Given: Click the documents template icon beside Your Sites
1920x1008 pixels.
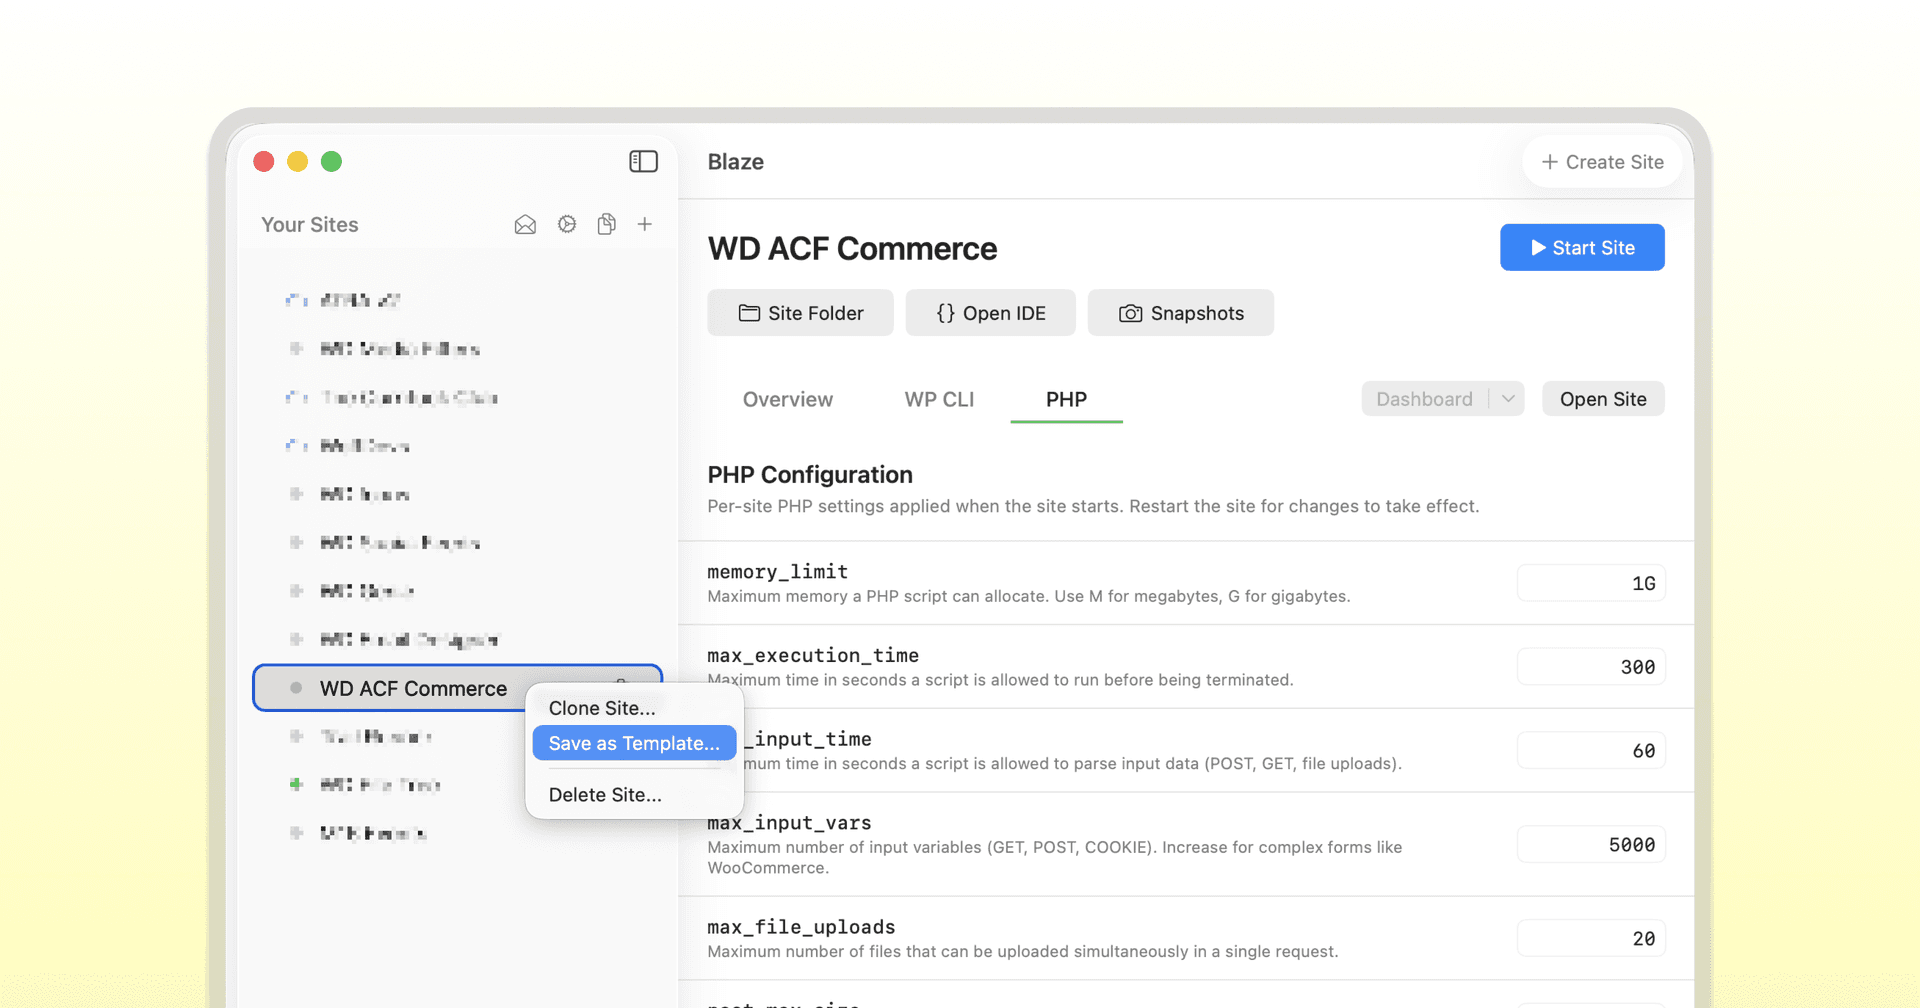Looking at the screenshot, I should [x=606, y=224].
